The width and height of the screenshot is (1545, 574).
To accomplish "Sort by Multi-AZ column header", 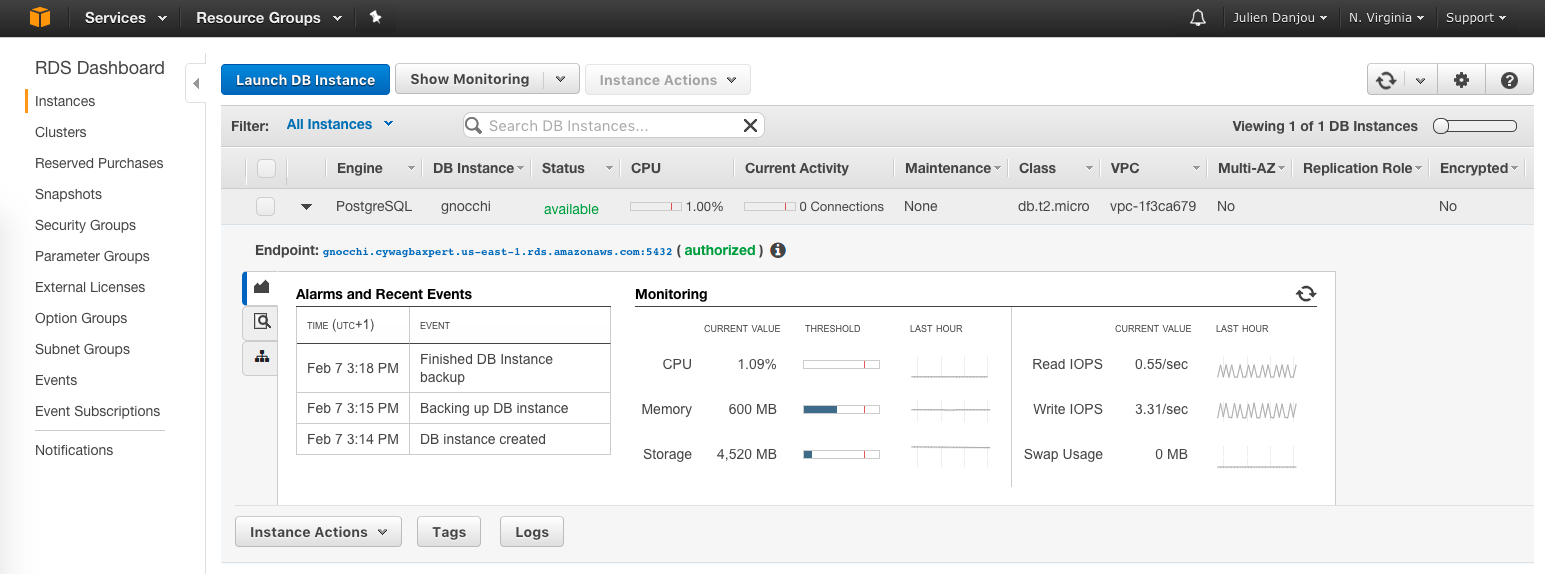I will click(1249, 168).
